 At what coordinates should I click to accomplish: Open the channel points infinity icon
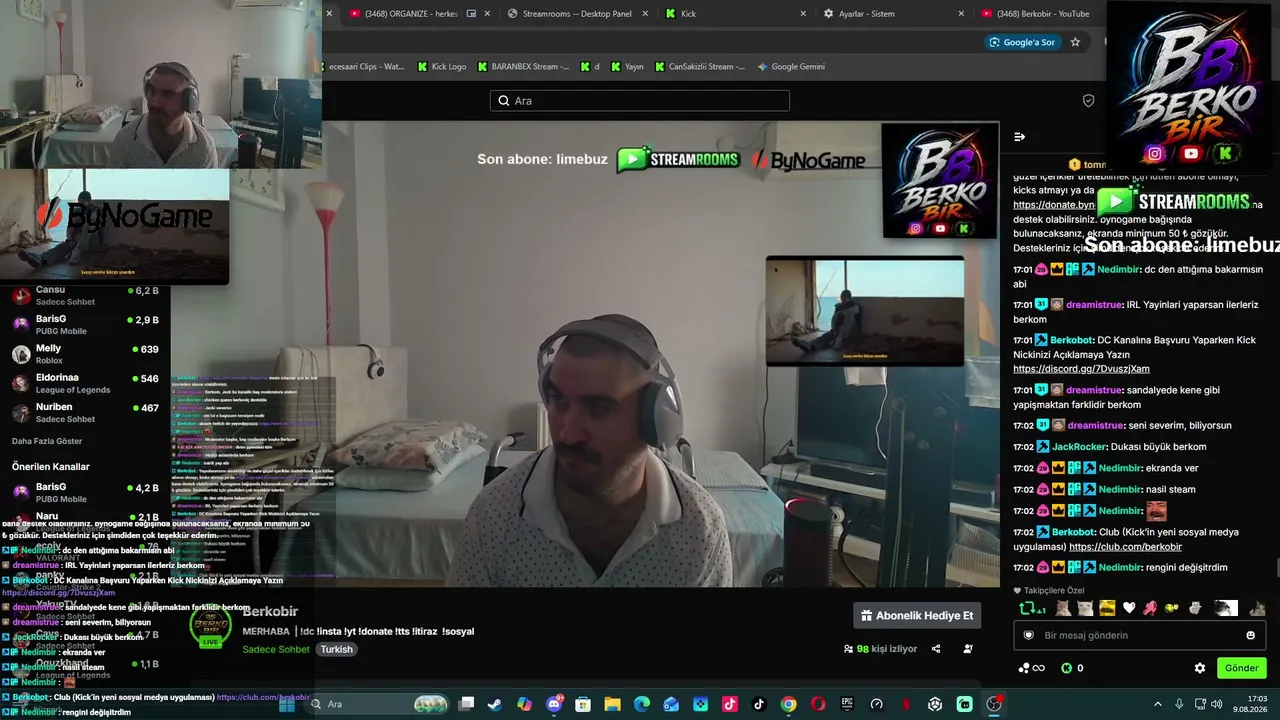[1031, 668]
